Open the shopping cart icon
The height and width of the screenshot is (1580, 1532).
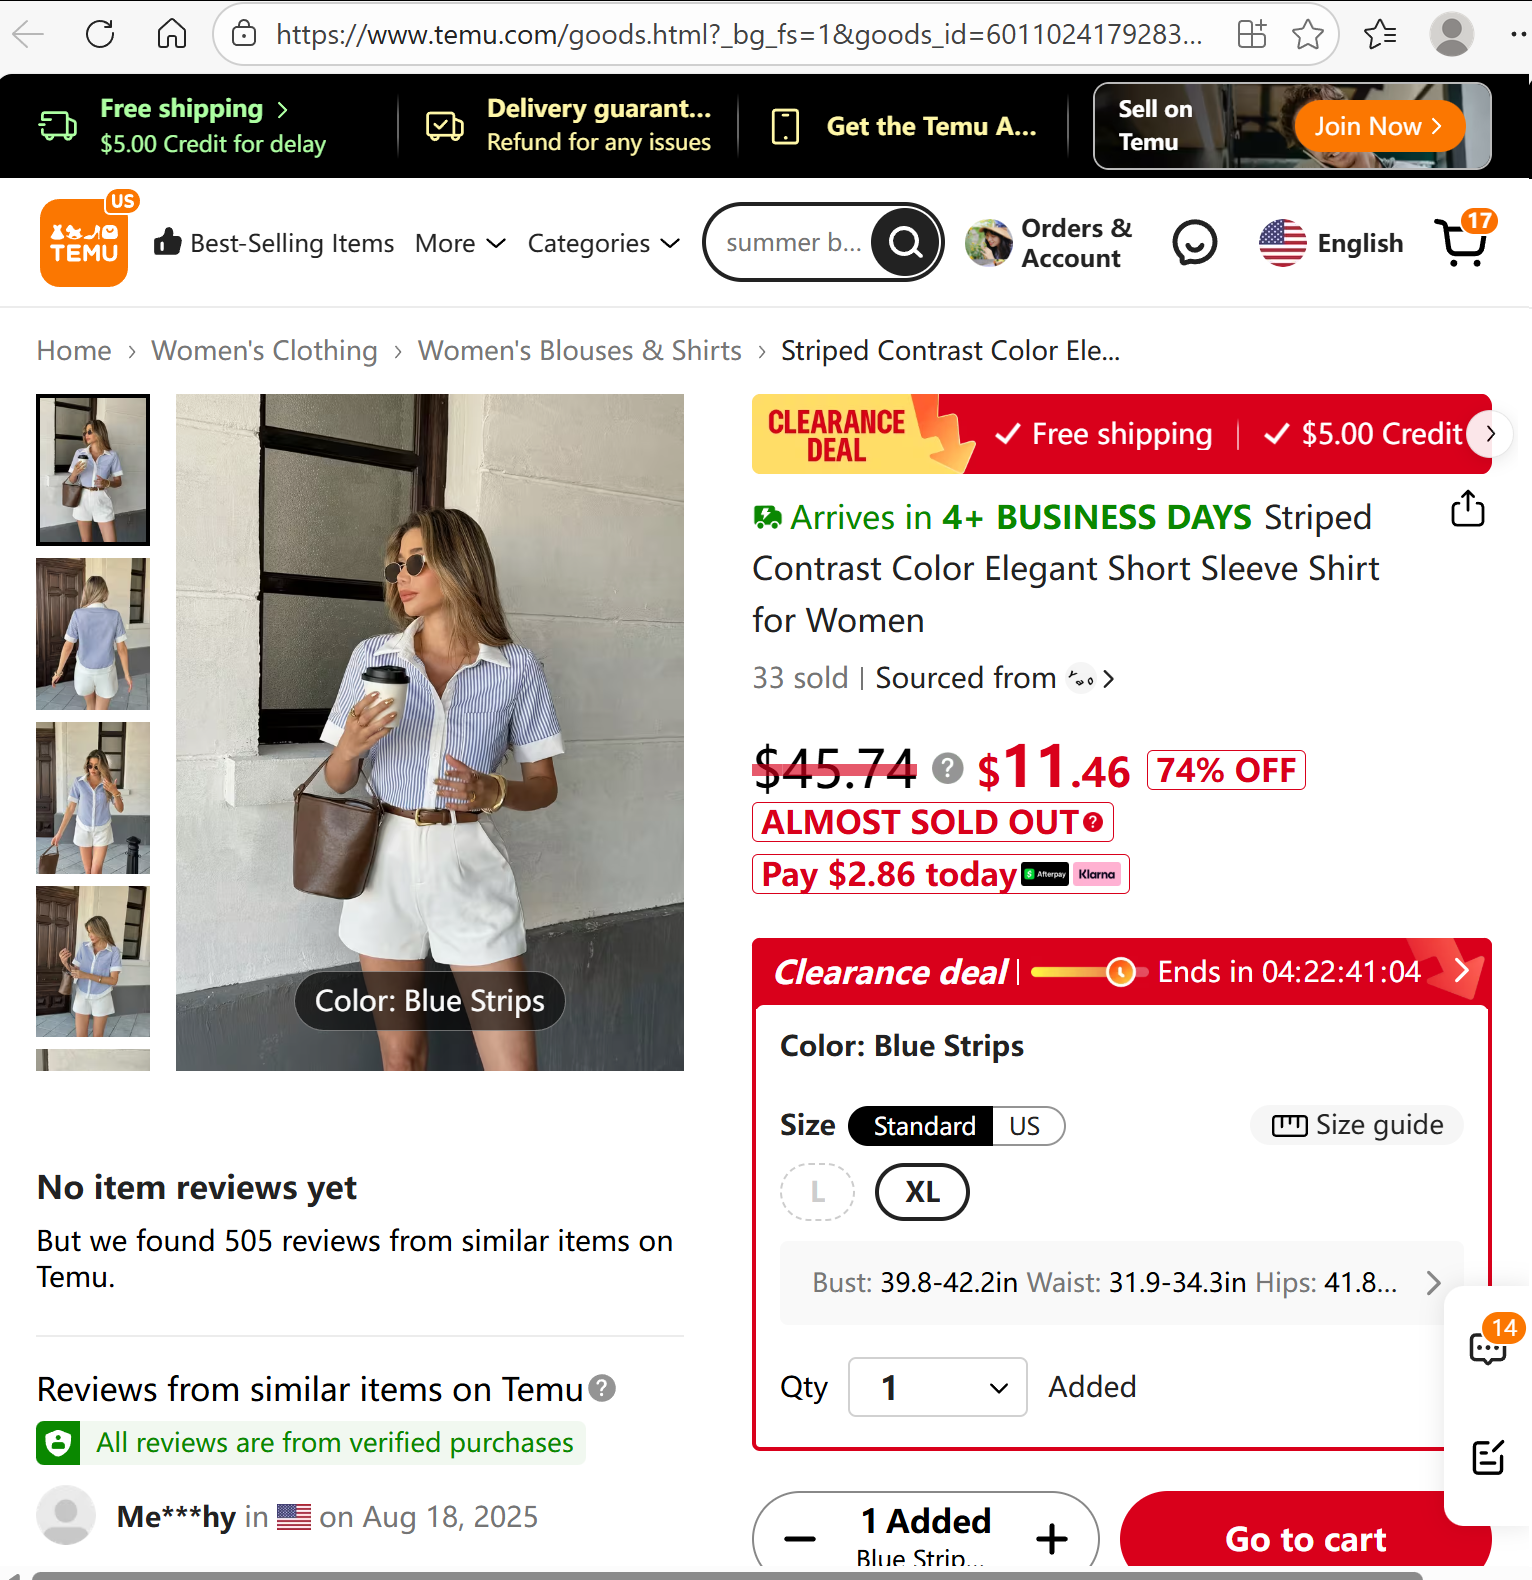1461,242
